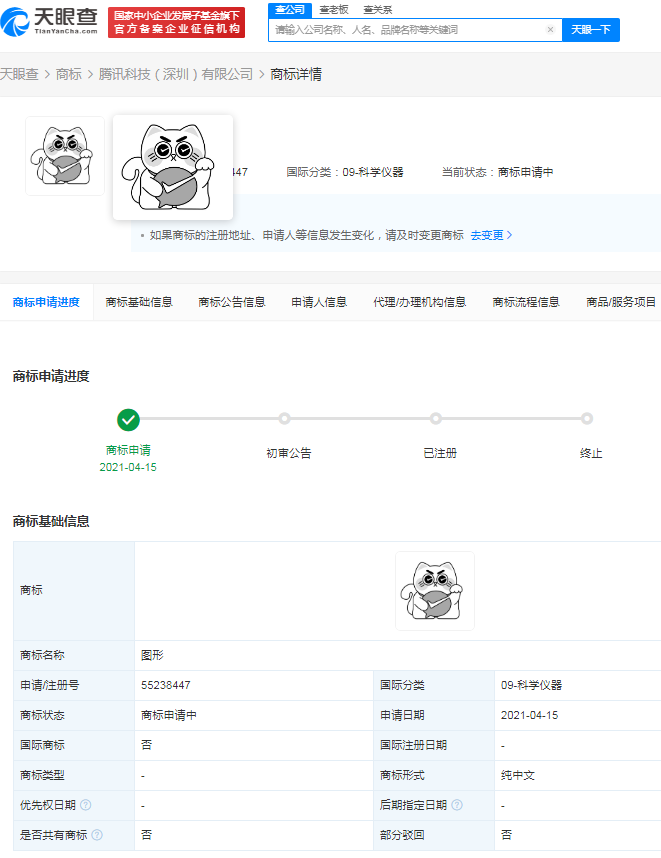Click the 已注册 progress step circle
The width and height of the screenshot is (661, 858).
(436, 419)
